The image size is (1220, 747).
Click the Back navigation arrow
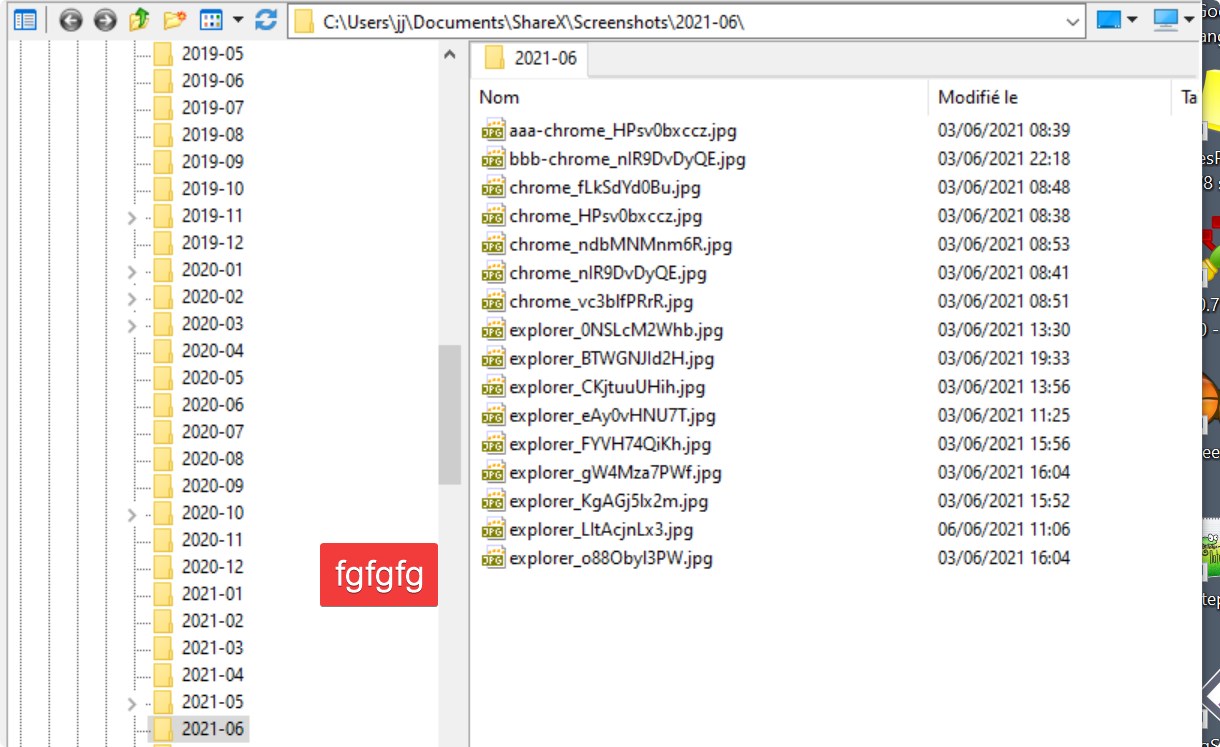(x=70, y=20)
